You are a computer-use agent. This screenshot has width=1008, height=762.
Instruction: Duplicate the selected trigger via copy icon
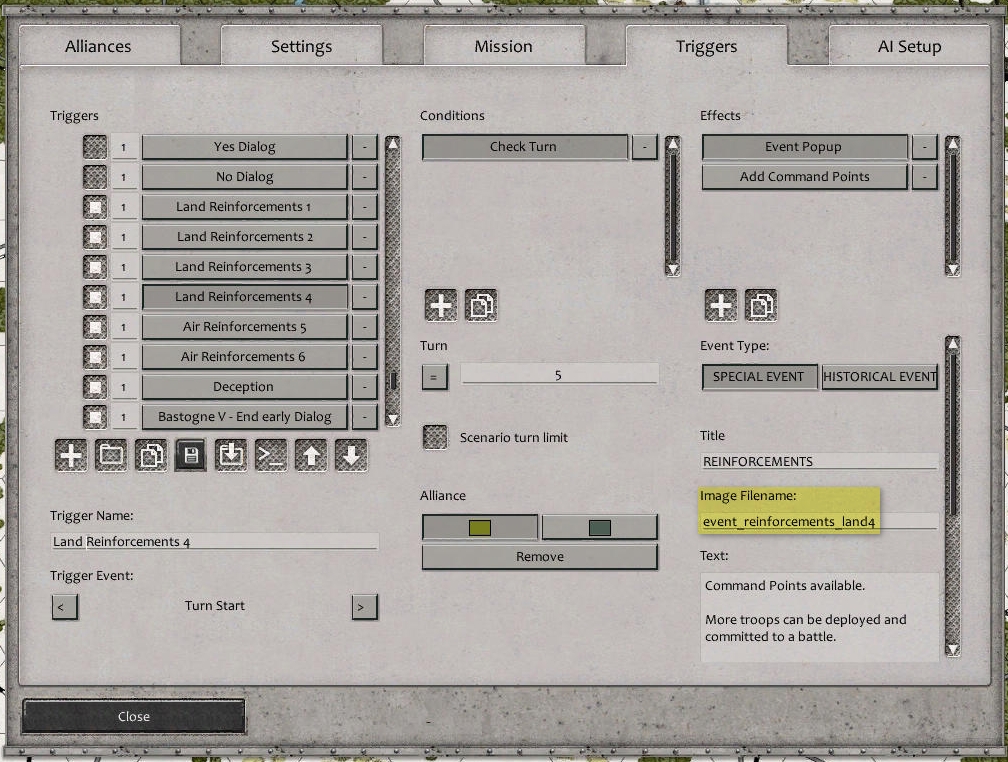150,454
